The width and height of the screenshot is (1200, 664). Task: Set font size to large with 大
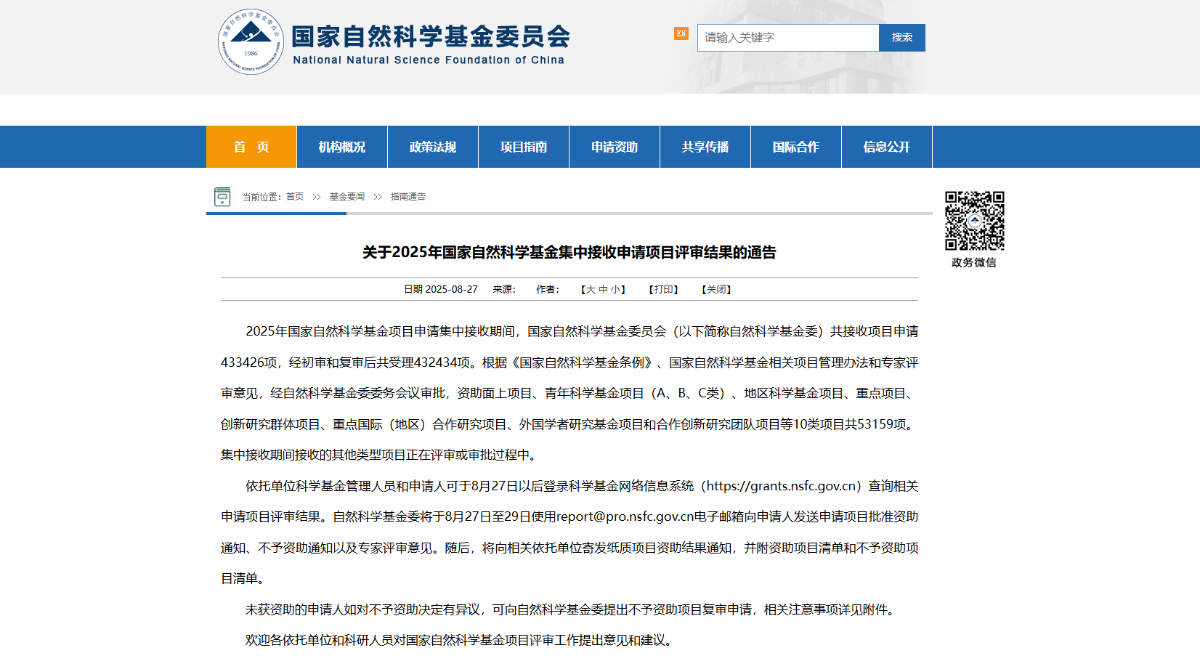click(590, 290)
